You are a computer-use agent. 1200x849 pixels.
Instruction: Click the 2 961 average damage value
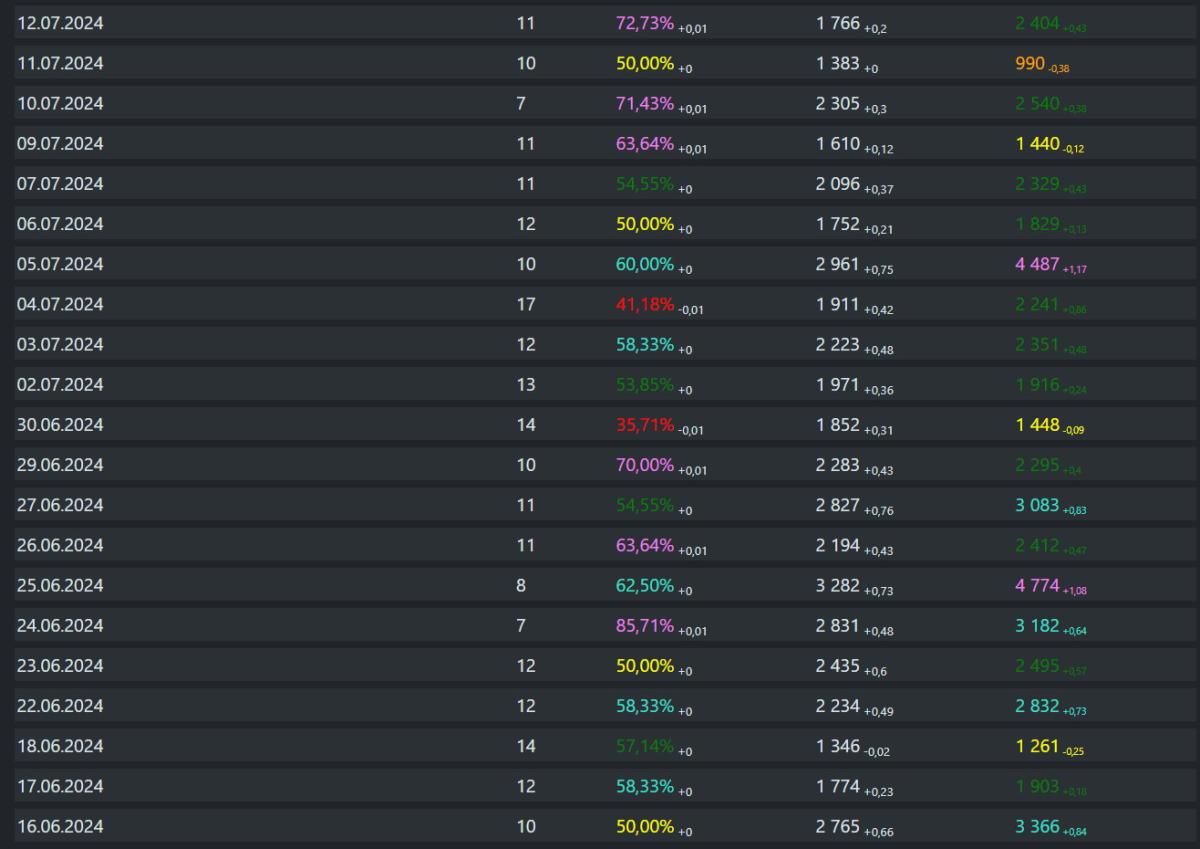(x=838, y=264)
